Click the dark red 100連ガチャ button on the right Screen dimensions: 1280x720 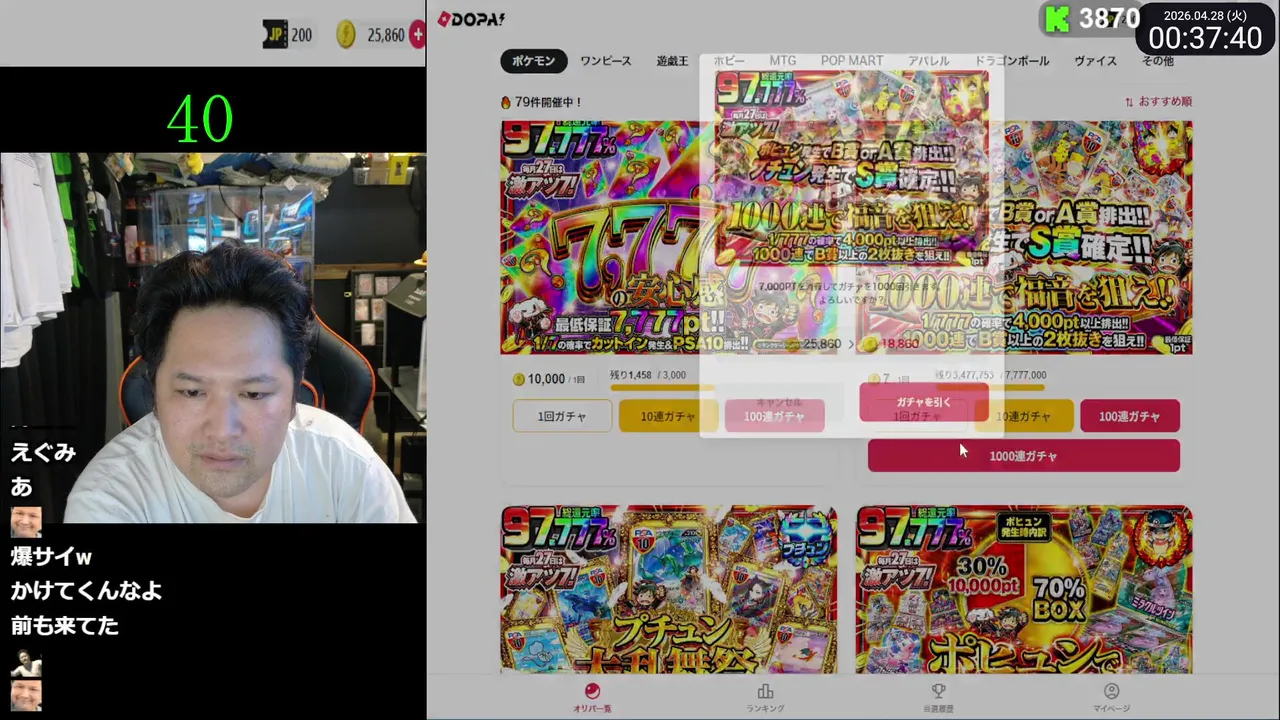click(x=1130, y=416)
